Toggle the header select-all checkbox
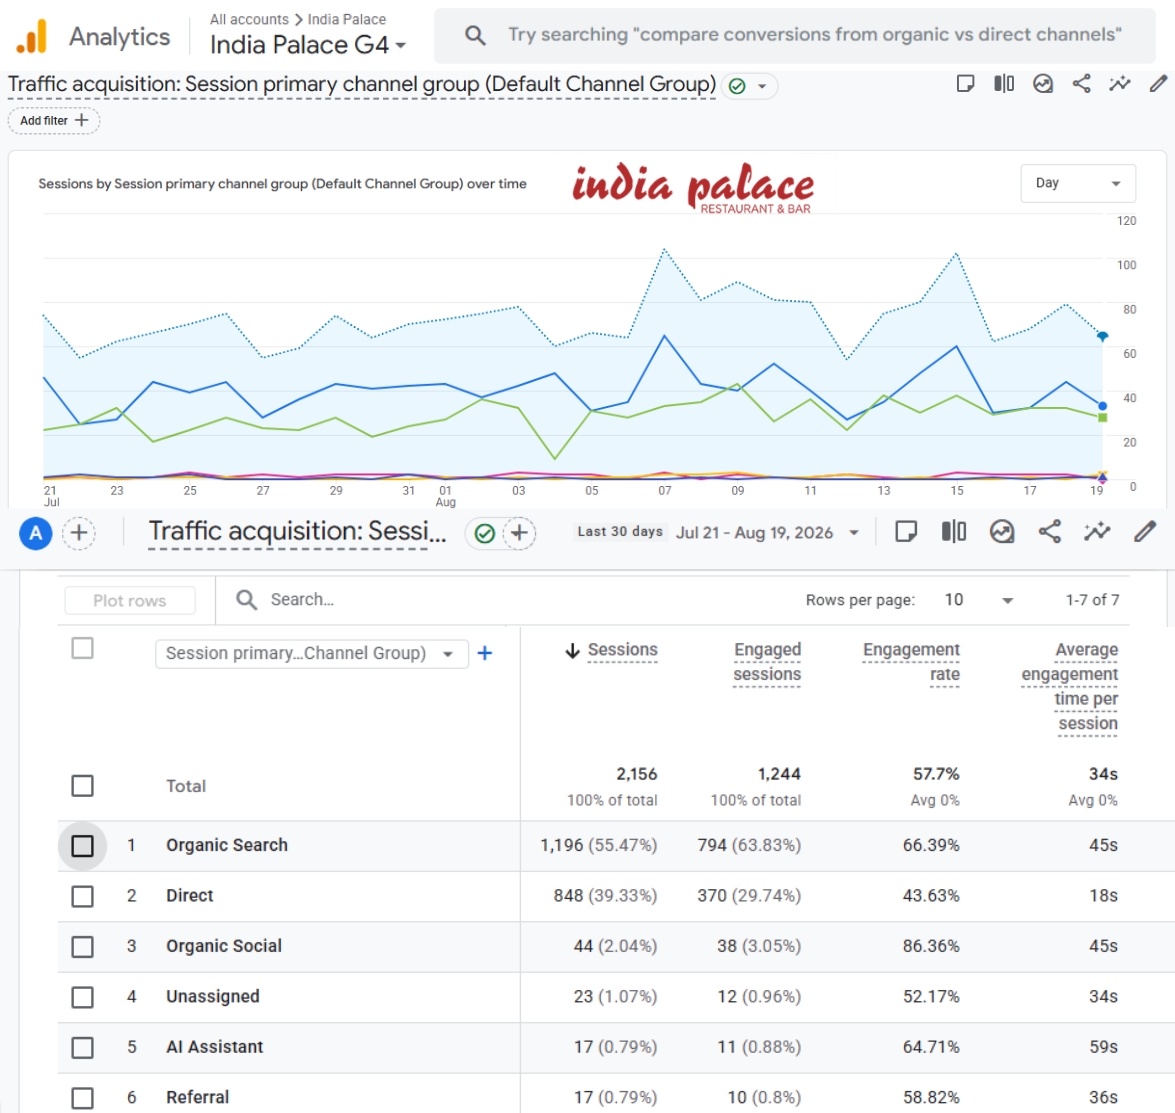1175x1113 pixels. click(x=82, y=648)
